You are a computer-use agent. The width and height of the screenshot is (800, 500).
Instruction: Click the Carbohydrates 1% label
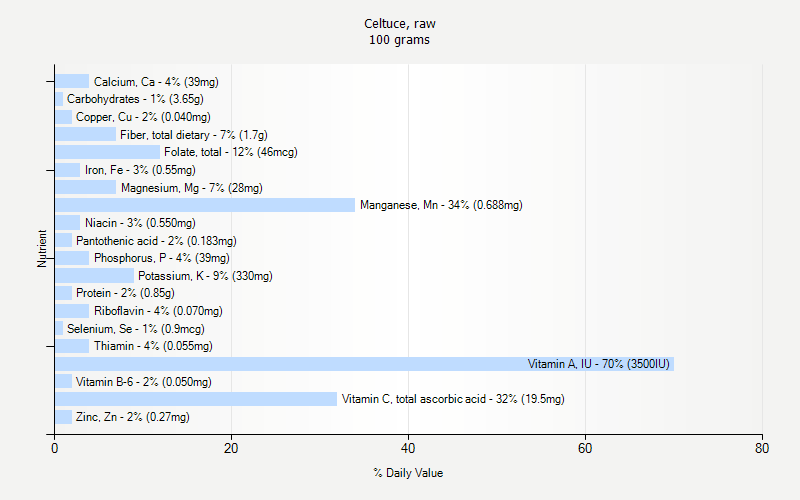(x=135, y=99)
